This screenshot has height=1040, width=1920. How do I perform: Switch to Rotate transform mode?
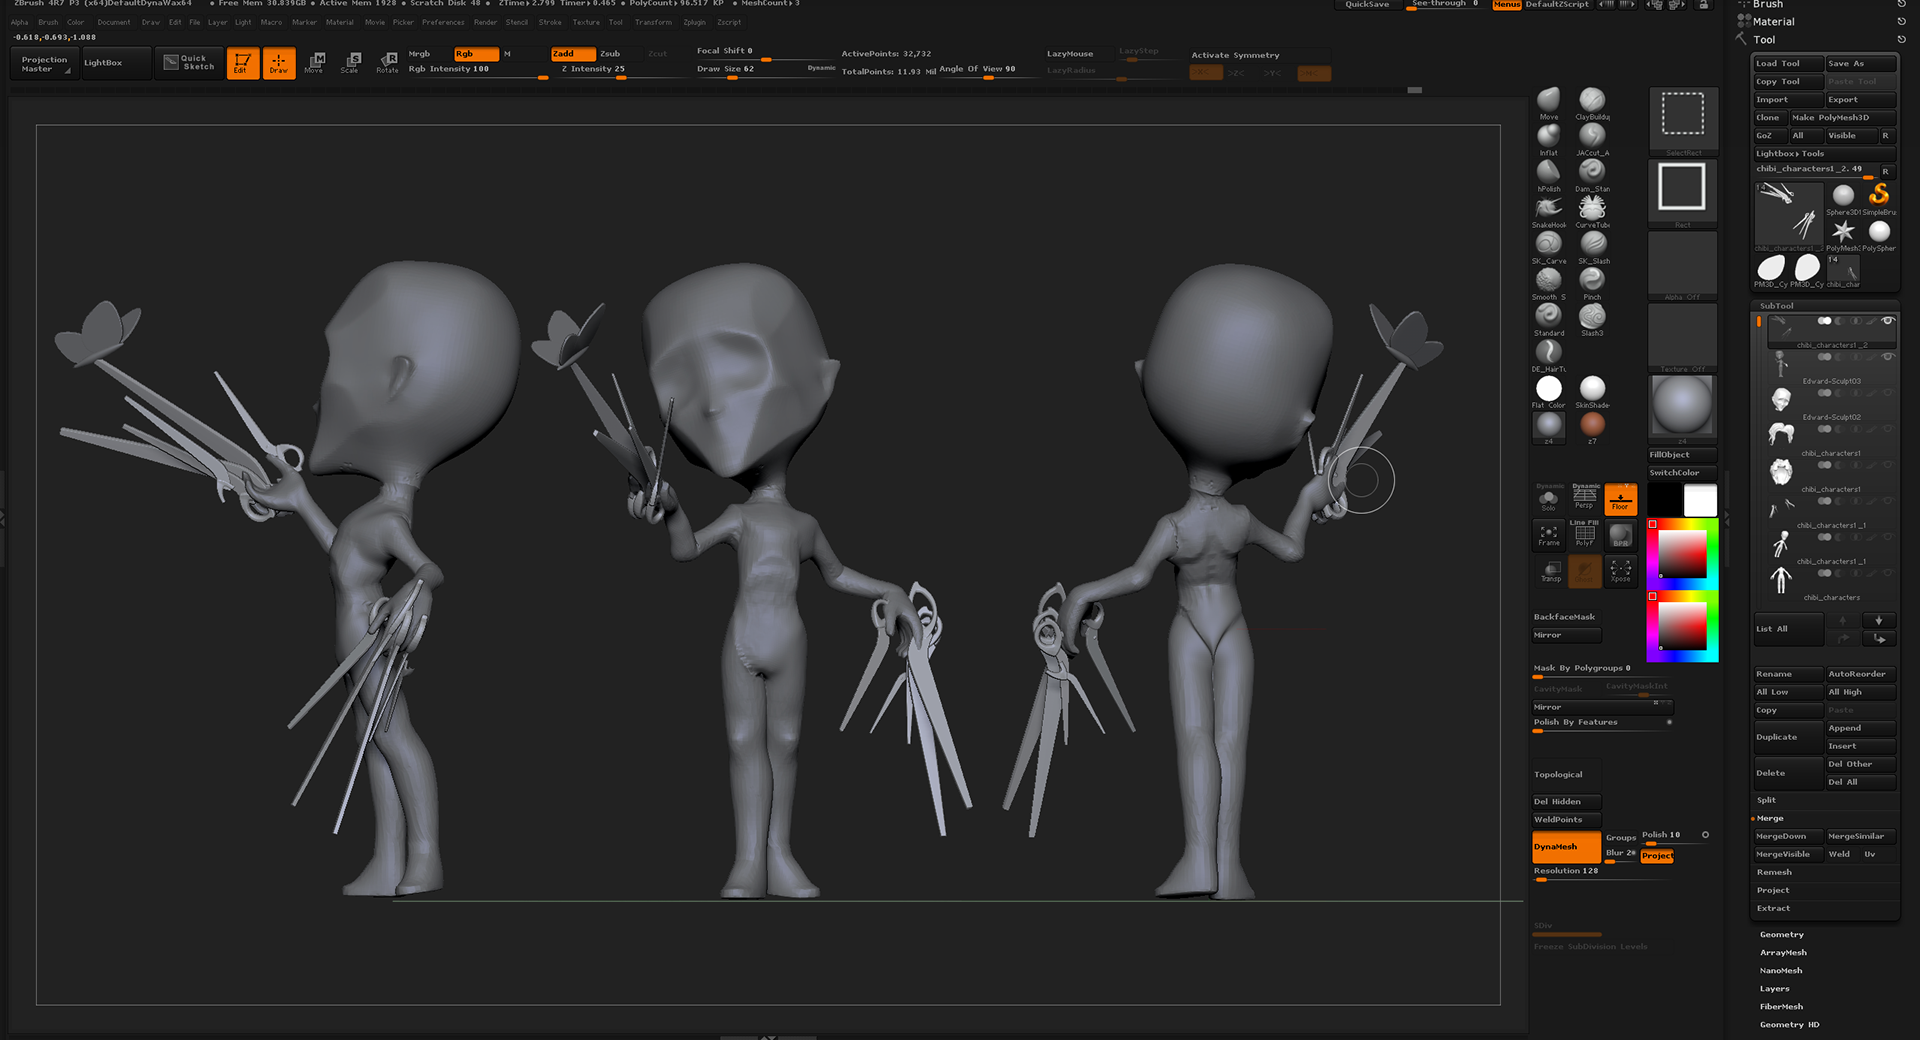coord(388,63)
